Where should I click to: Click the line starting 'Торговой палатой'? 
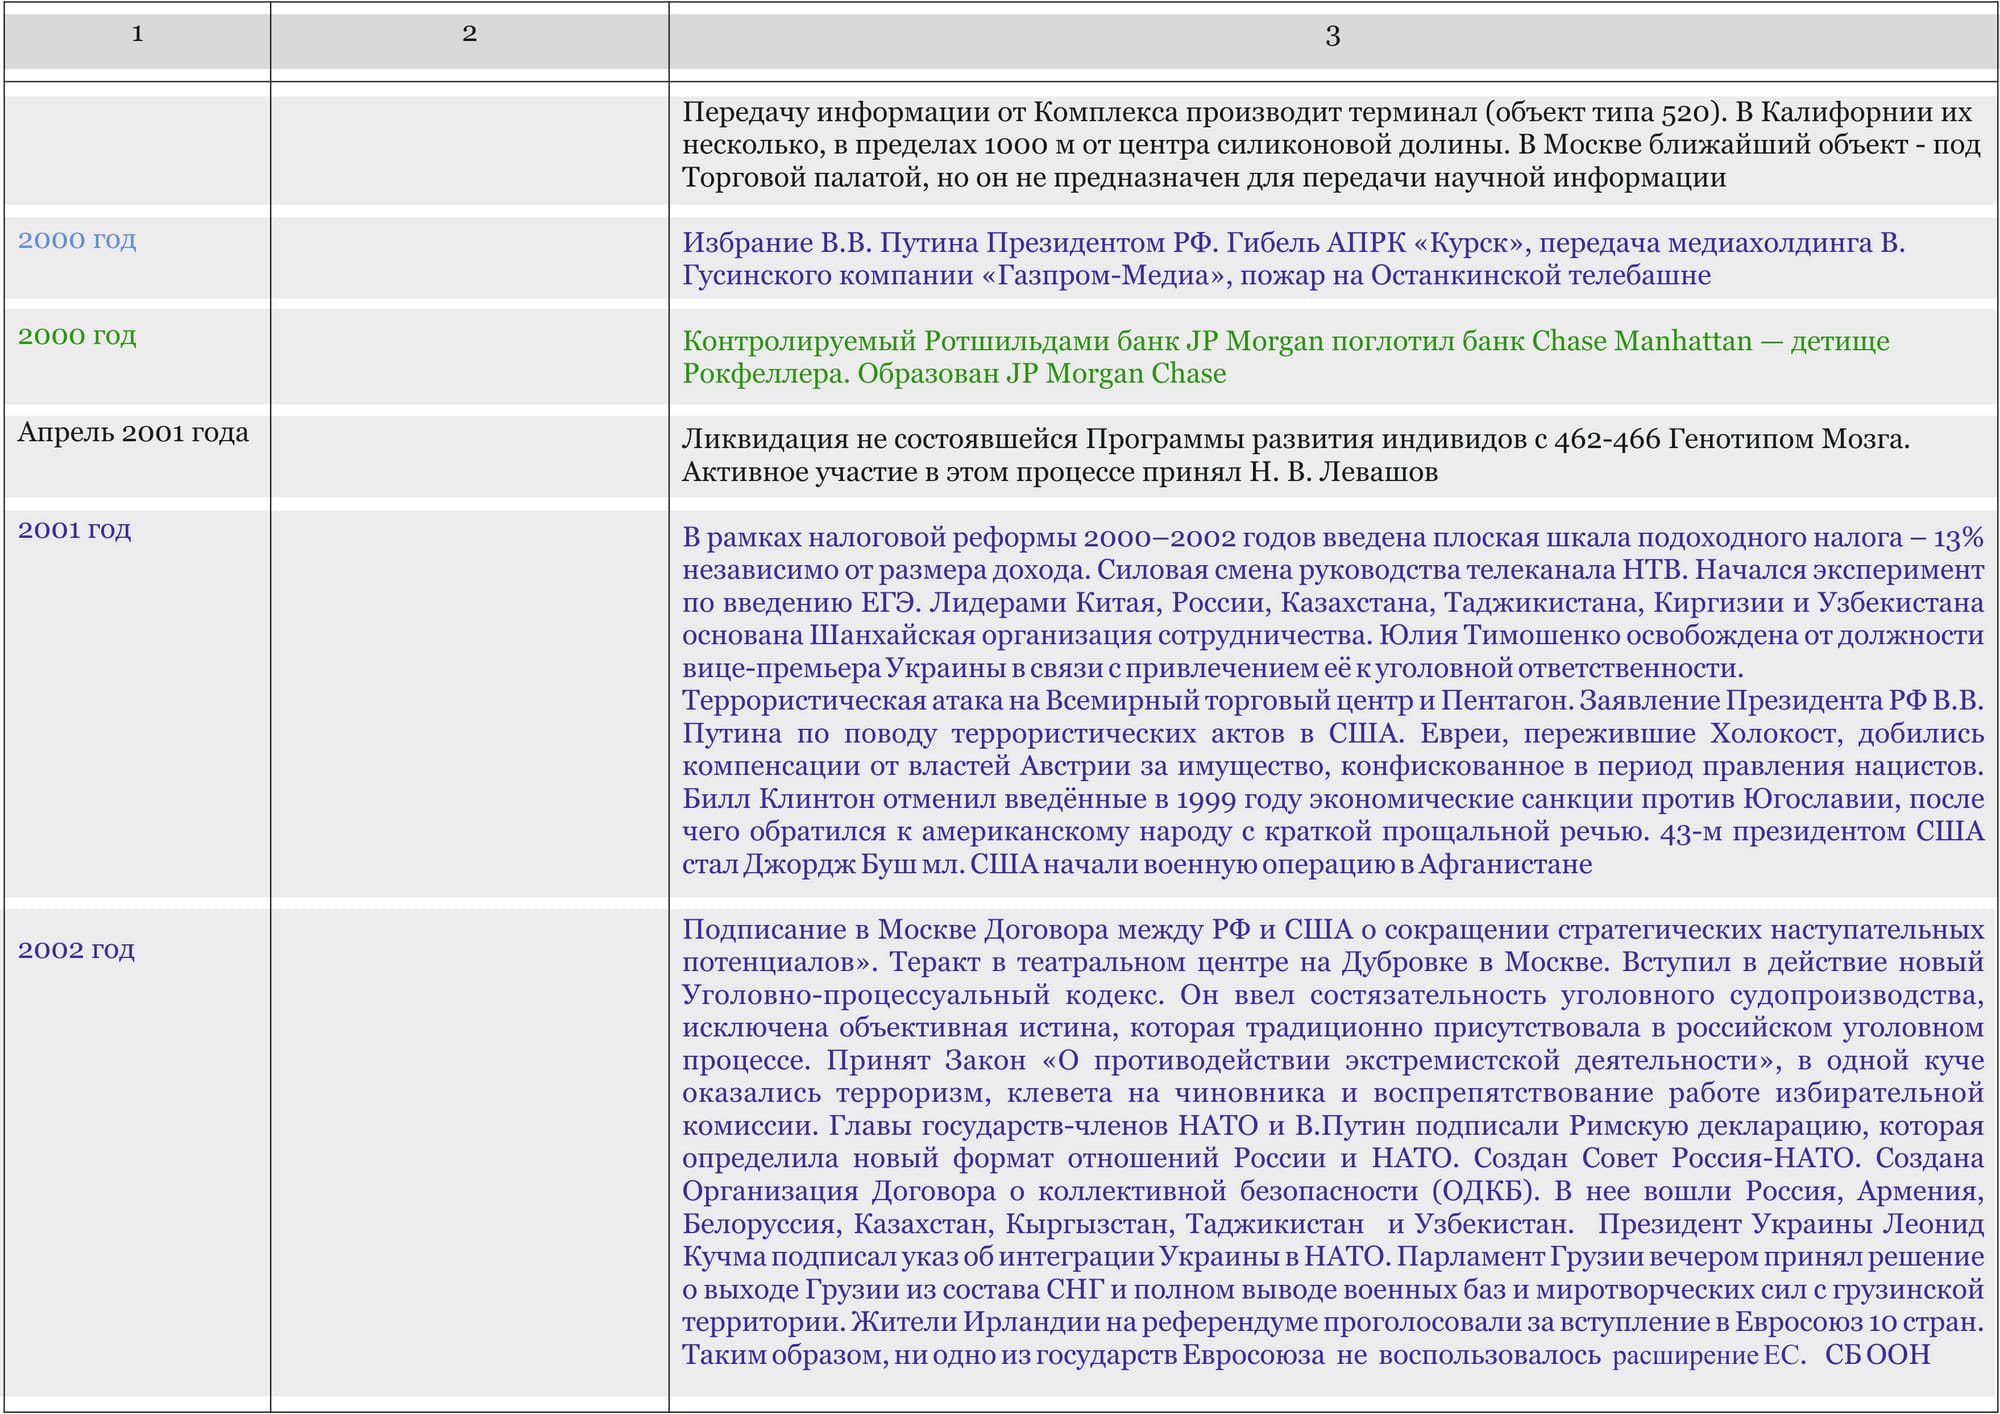tap(1204, 178)
